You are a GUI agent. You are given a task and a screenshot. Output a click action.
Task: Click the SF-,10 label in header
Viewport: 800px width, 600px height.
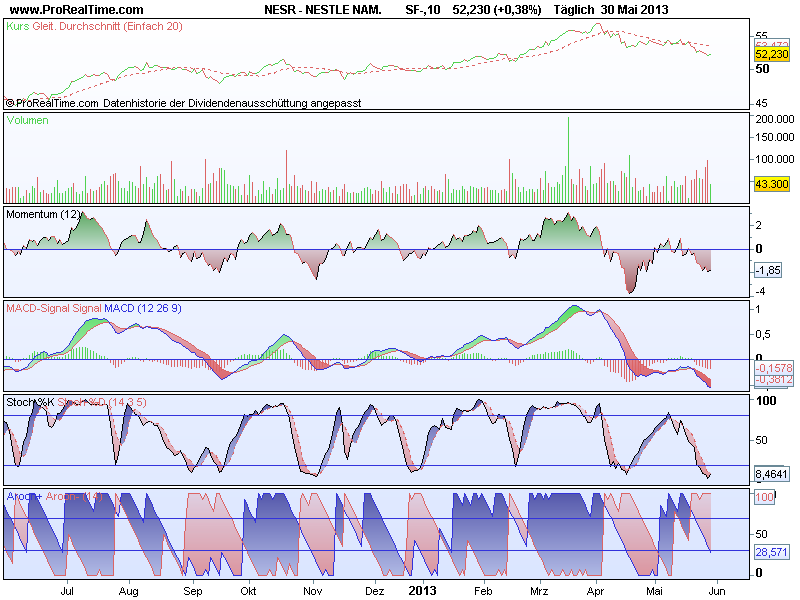click(422, 10)
